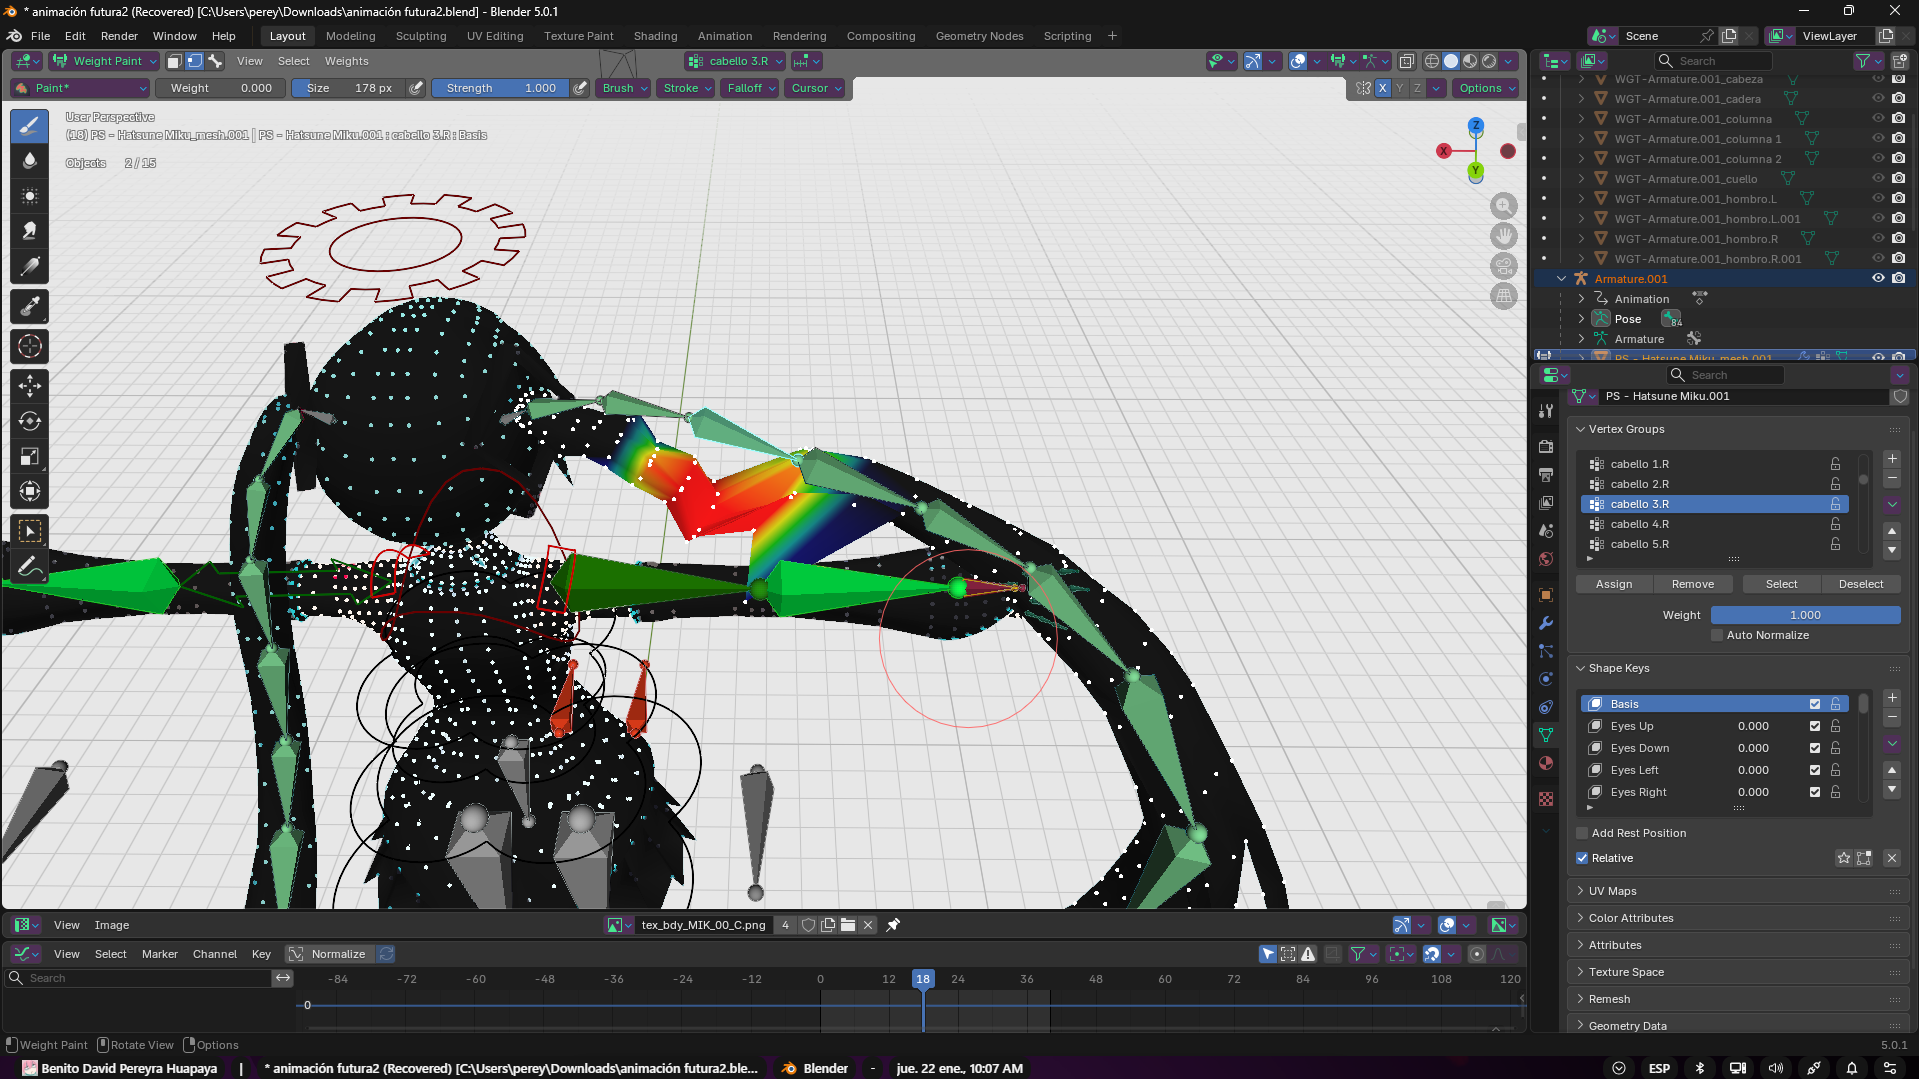
Task: Enable Auto Normalize checkbox
Action: [1717, 635]
